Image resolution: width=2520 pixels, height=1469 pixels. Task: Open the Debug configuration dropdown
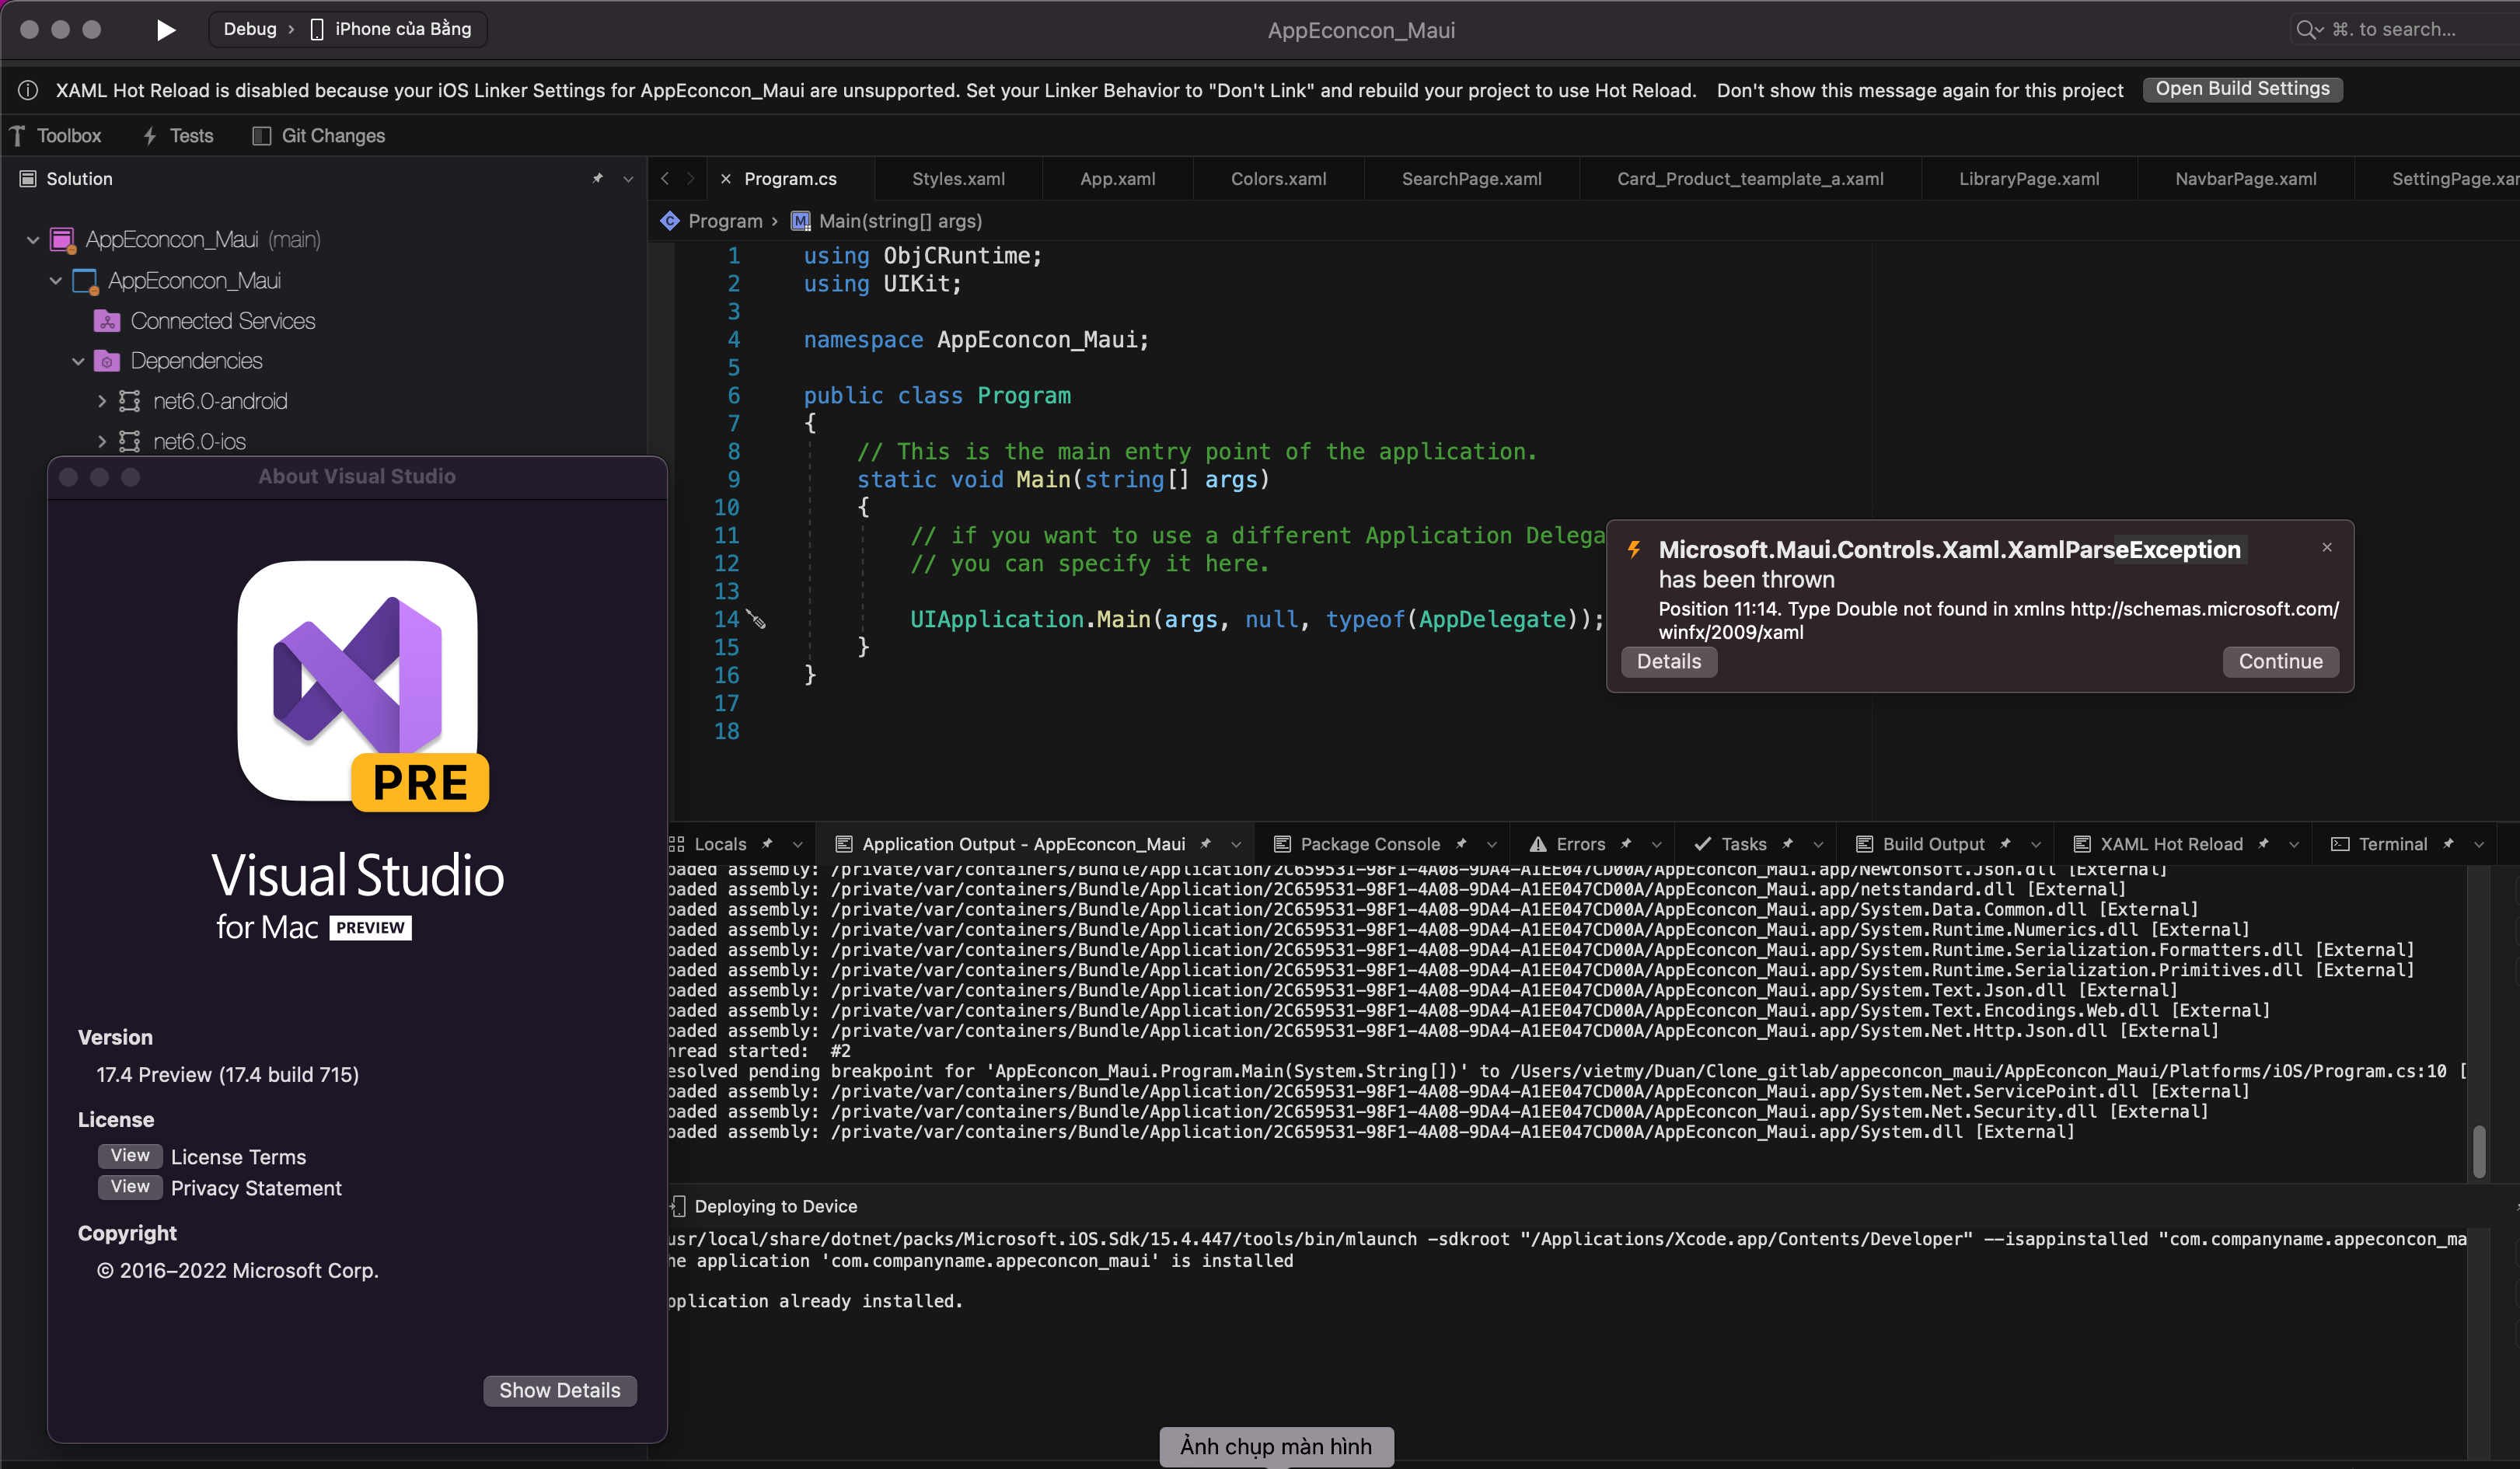click(x=250, y=29)
